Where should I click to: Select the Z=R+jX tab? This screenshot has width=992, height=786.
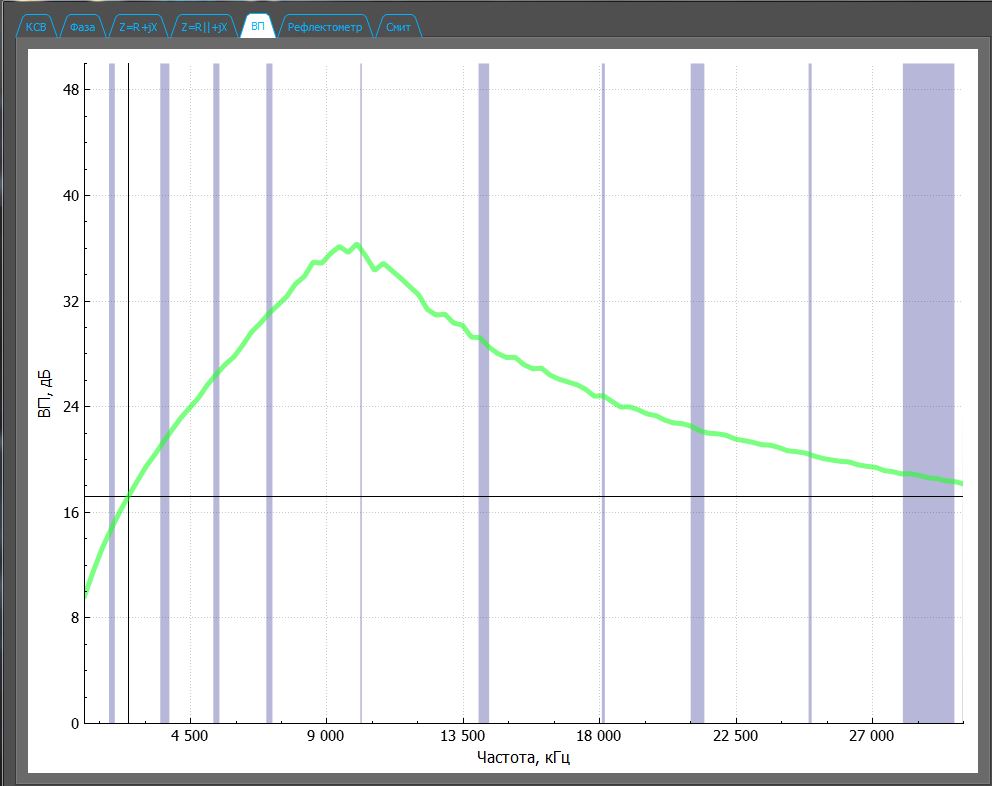(x=137, y=28)
